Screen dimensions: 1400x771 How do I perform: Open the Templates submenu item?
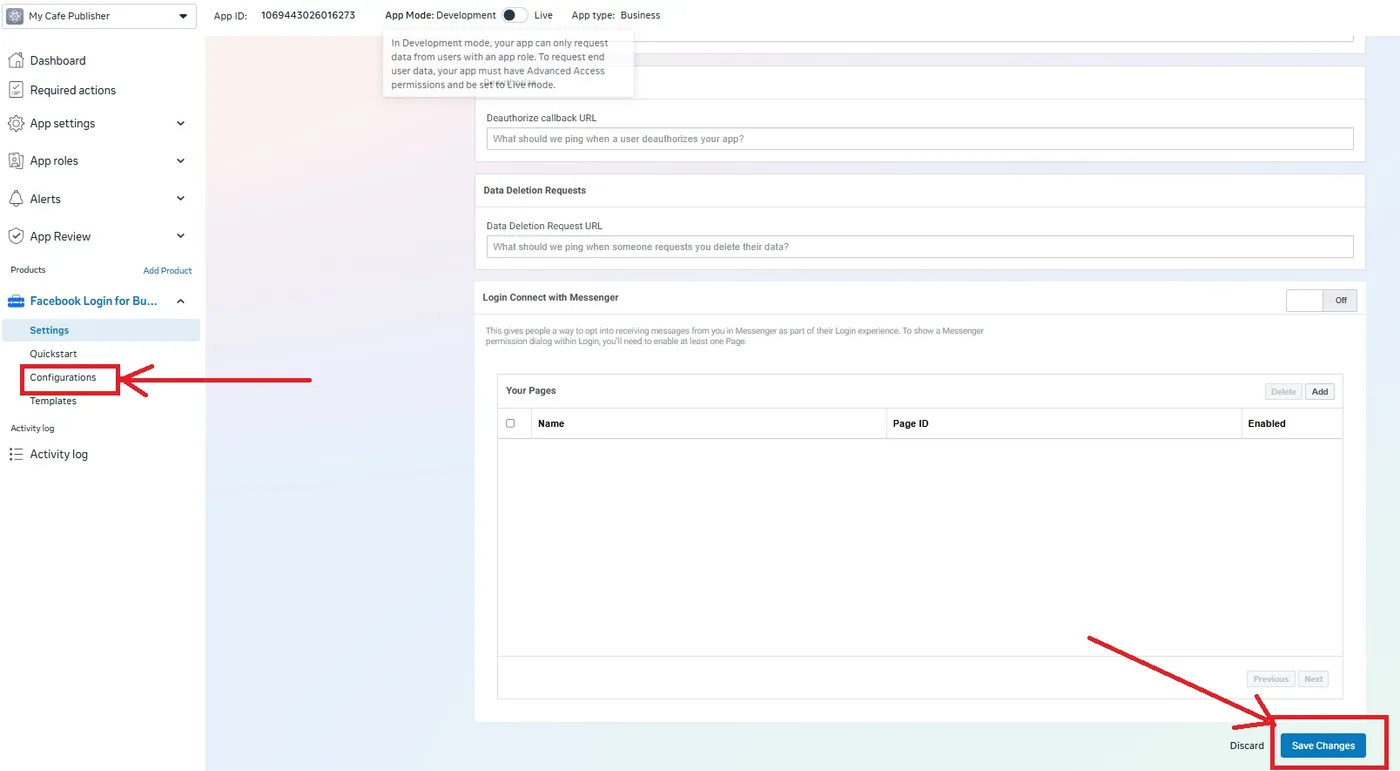click(x=53, y=401)
